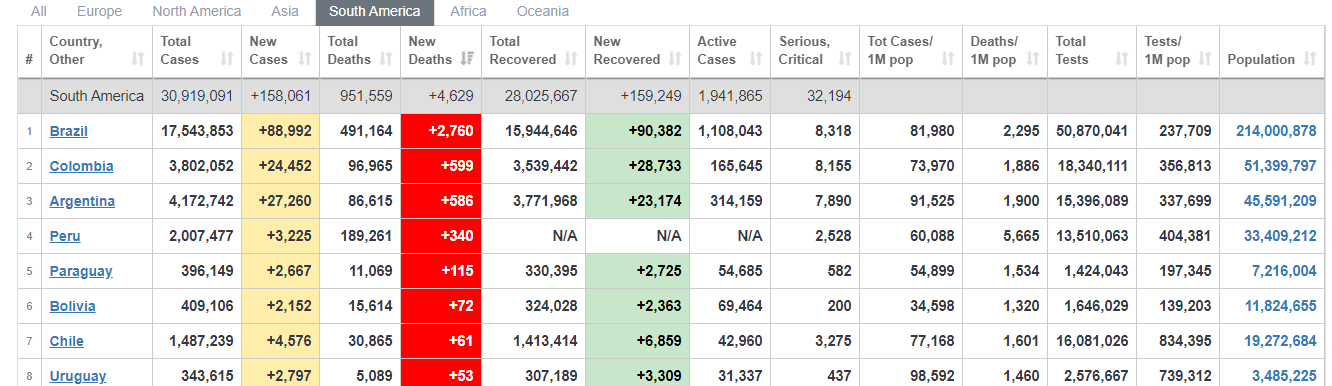The width and height of the screenshot is (1332, 386).
Task: Click Brazil's new cases cell +88,992
Action: point(280,131)
